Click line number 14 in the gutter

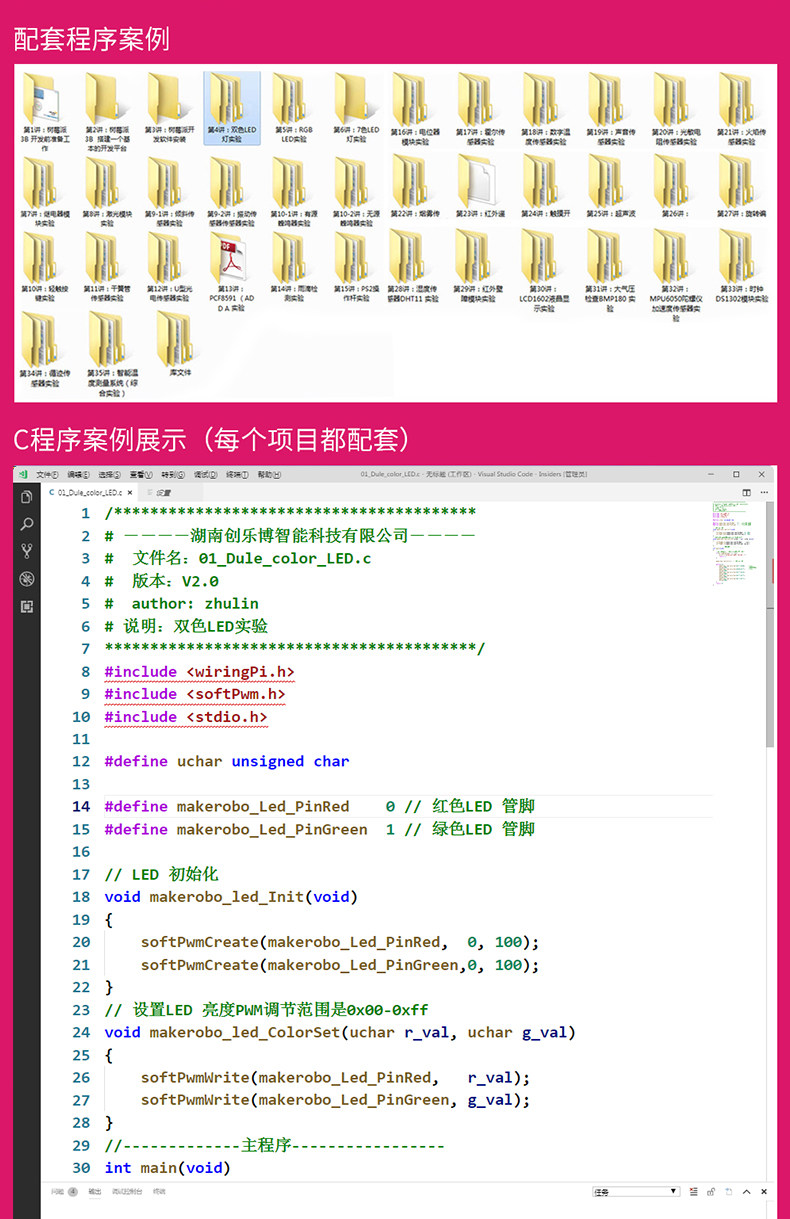tap(81, 806)
